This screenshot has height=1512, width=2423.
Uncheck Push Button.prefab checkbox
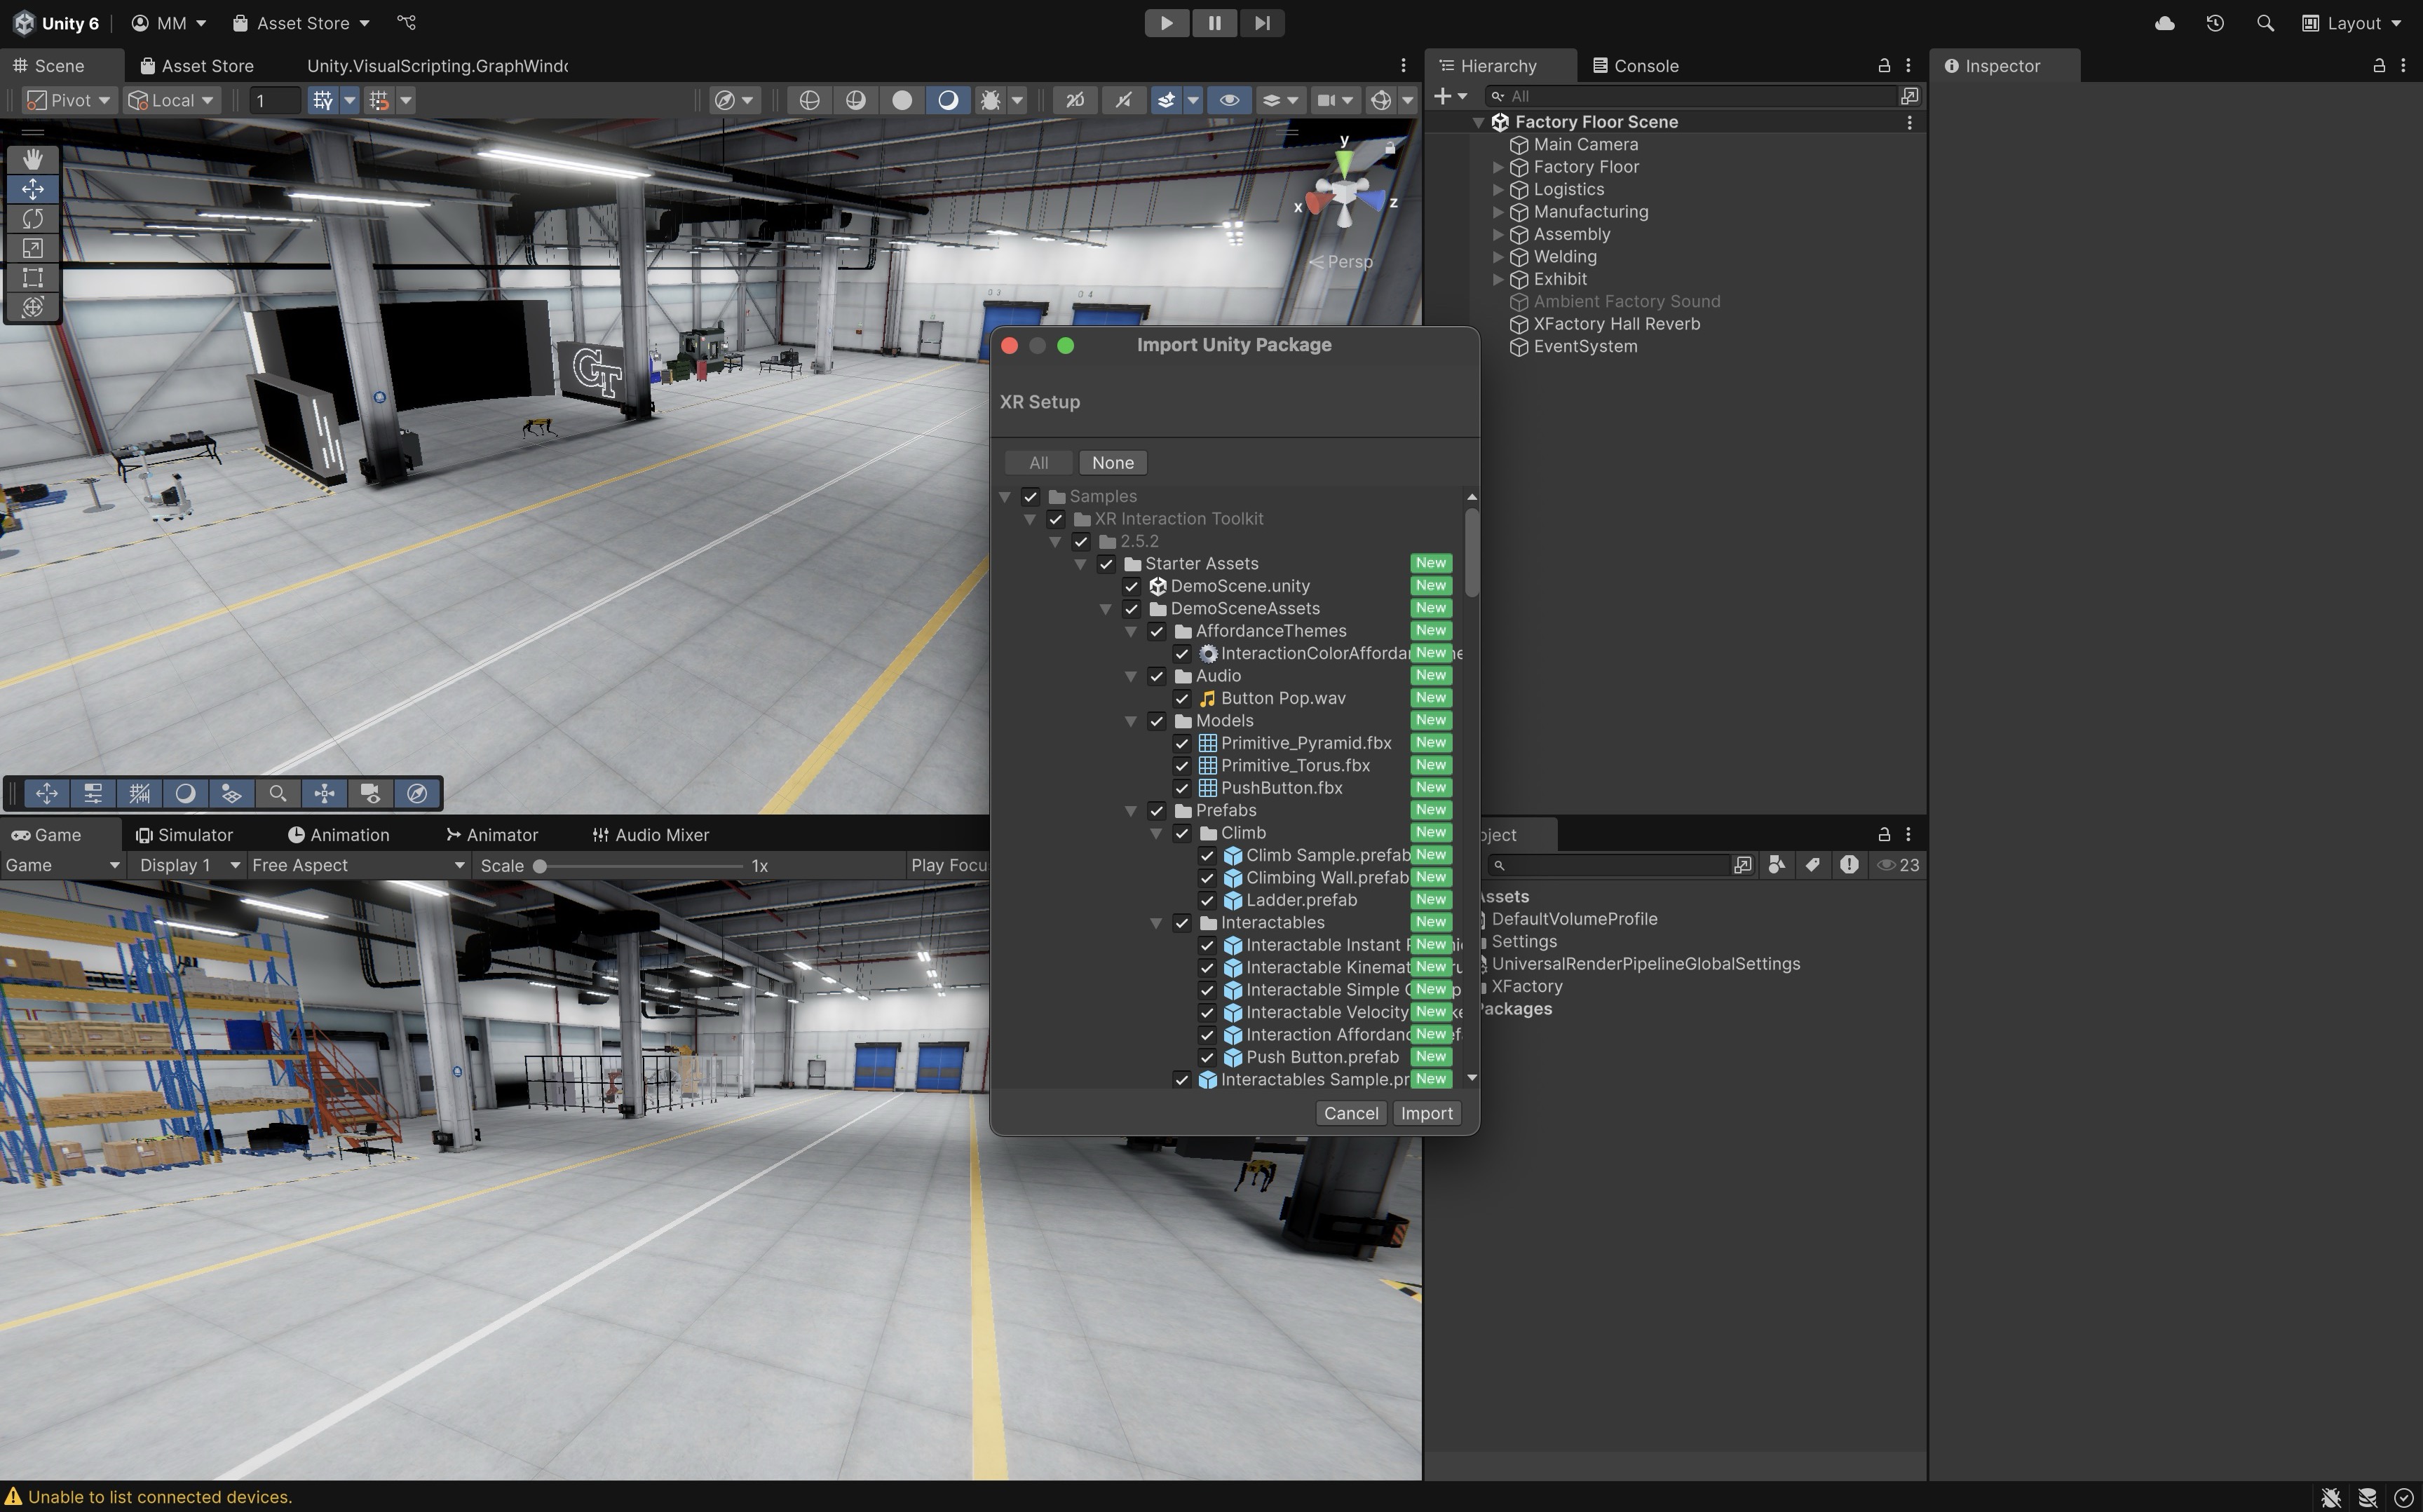(1207, 1058)
